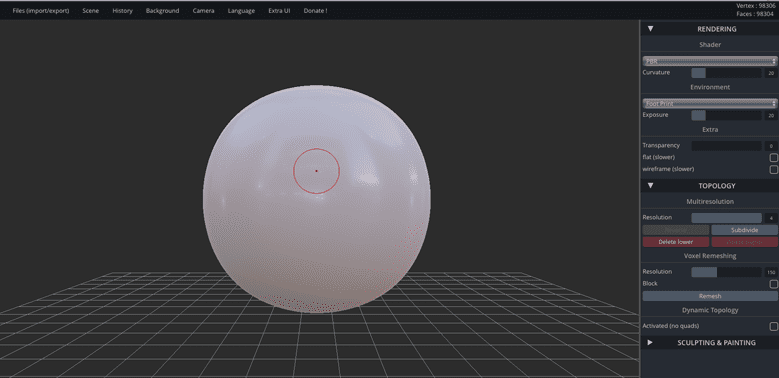This screenshot has height=378, width=779.
Task: Click the Multiresolution value field showing 4
Action: coord(771,218)
